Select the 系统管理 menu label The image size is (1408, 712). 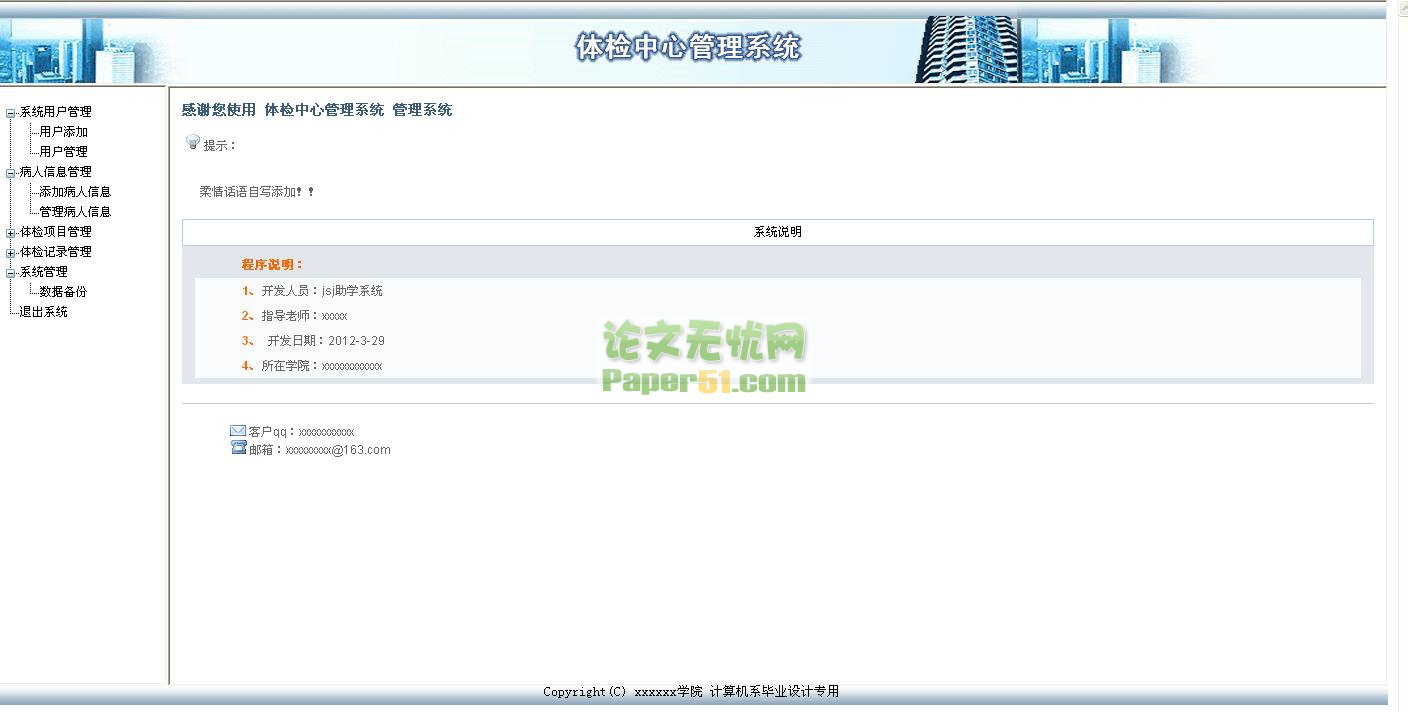(44, 272)
